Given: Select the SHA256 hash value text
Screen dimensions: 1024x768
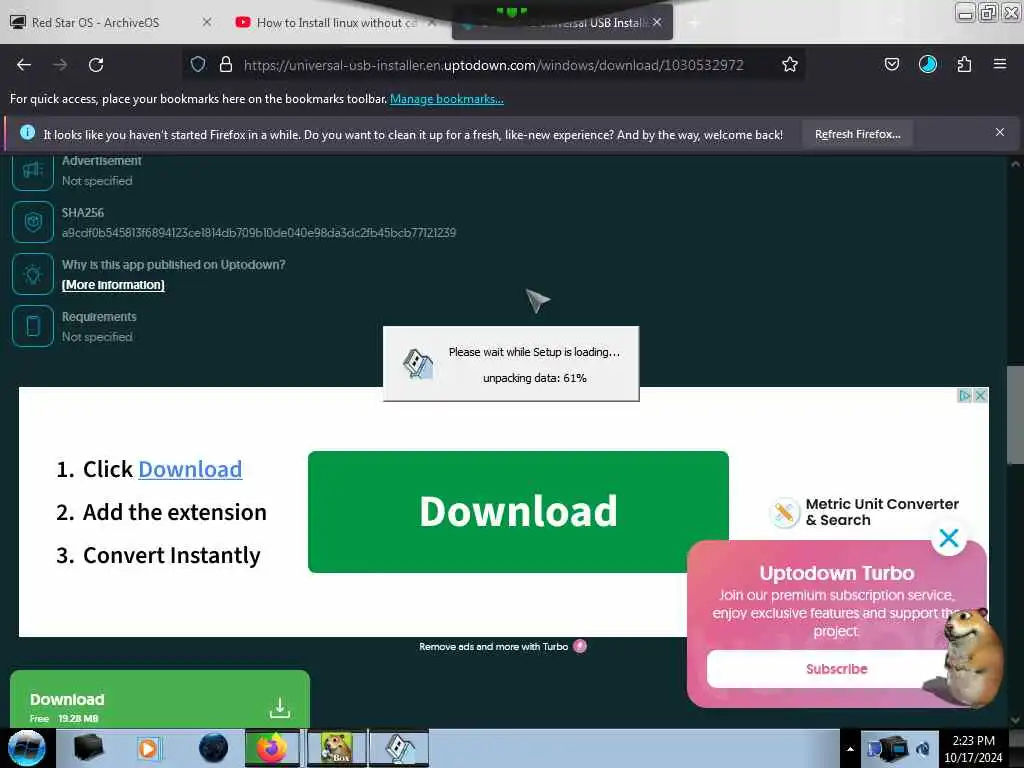Looking at the screenshot, I should (259, 232).
